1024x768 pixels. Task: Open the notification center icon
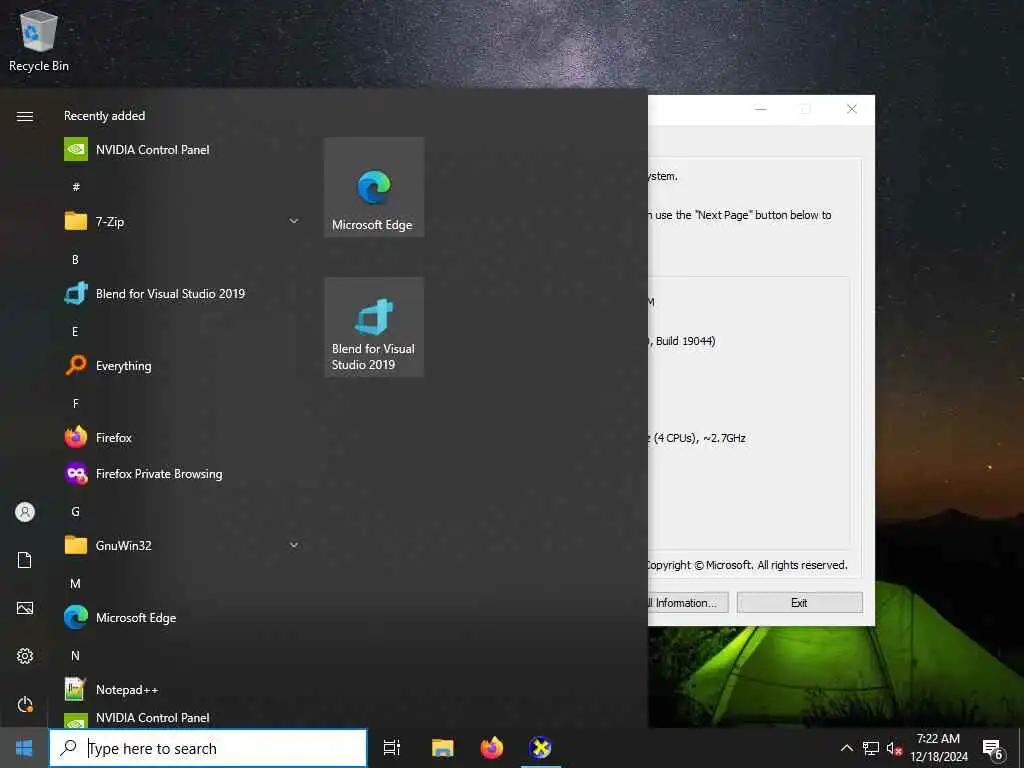coord(993,749)
